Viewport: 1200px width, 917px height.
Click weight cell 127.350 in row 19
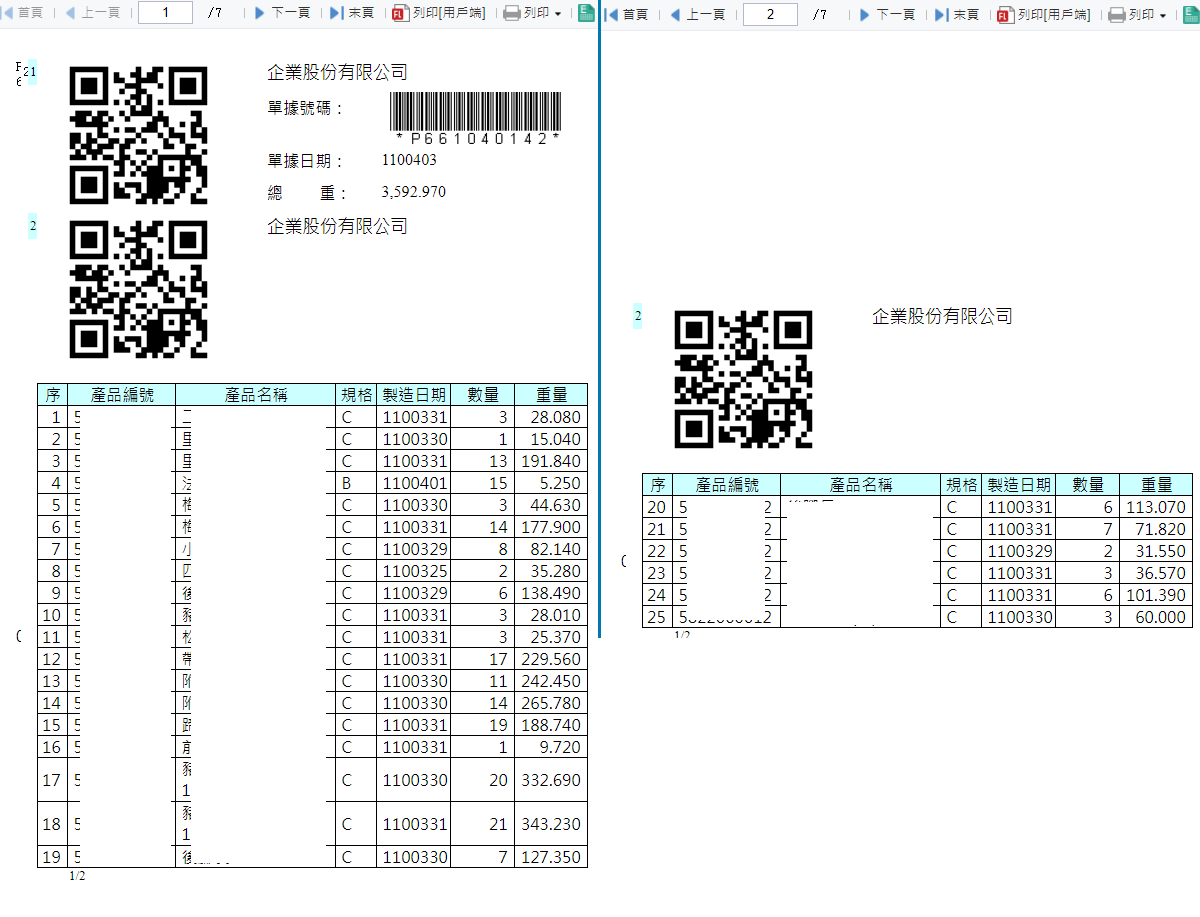pos(551,857)
